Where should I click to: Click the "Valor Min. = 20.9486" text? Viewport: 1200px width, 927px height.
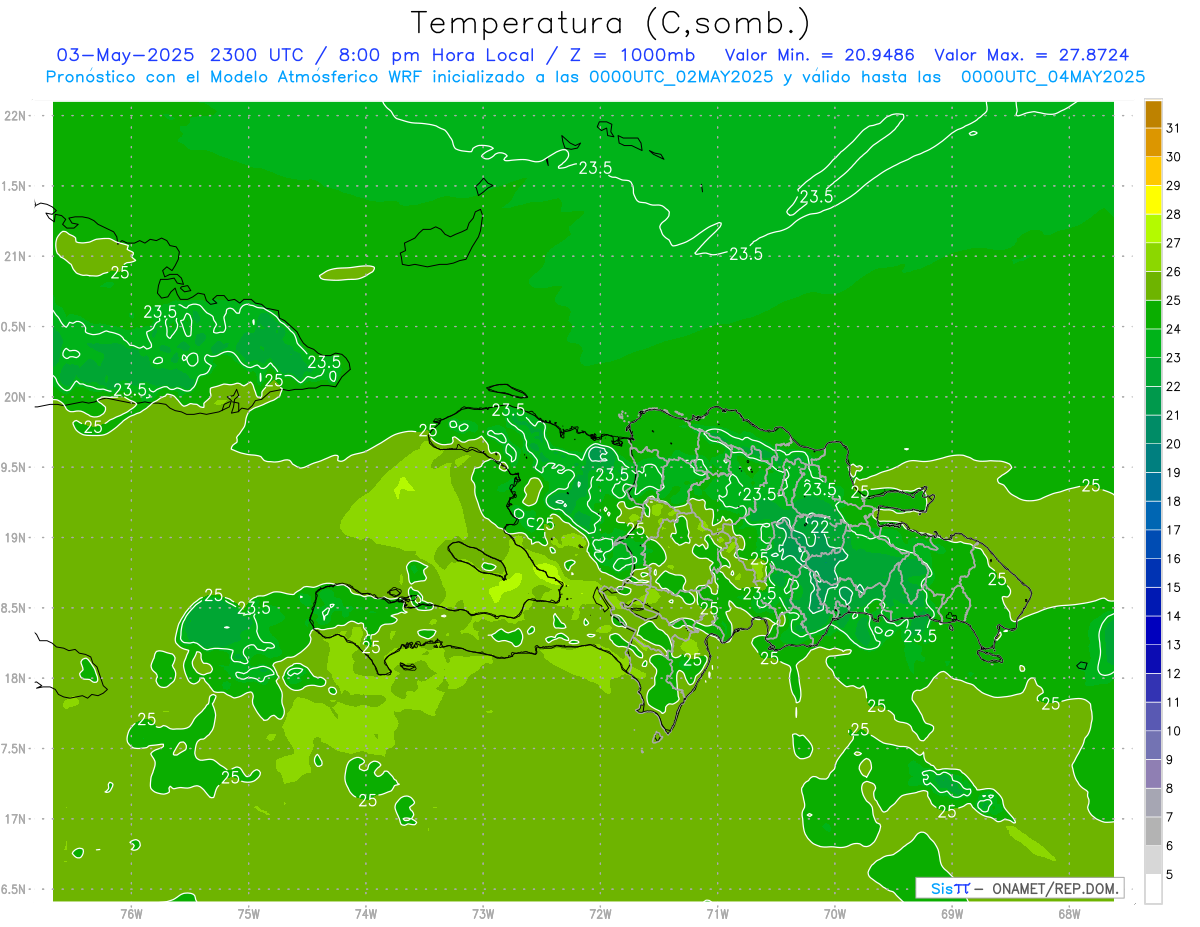pyautogui.click(x=819, y=55)
